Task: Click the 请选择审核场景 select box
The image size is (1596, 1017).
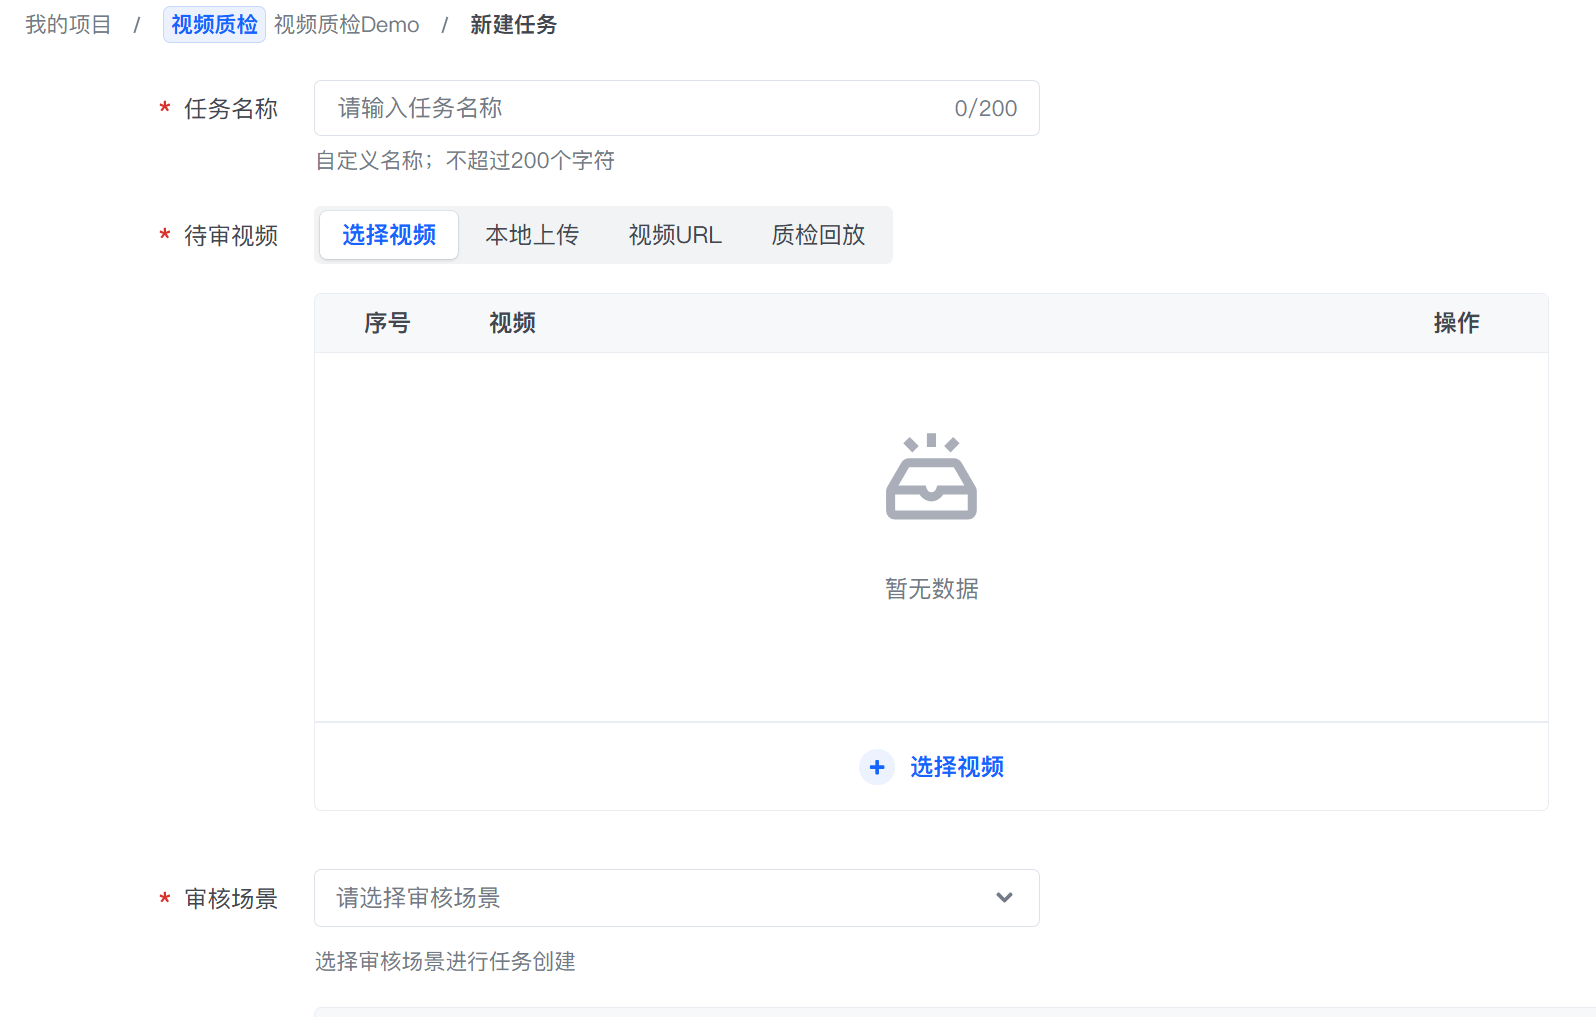Action: click(677, 898)
